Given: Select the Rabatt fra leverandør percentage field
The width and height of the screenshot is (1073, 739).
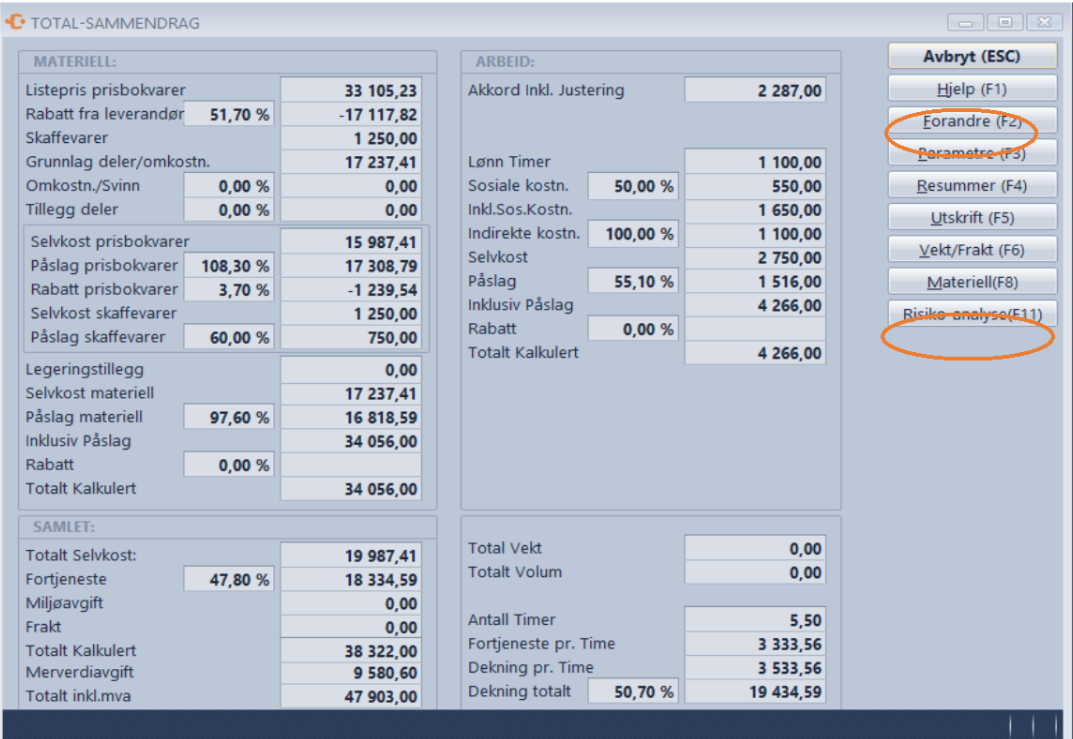Looking at the screenshot, I should 229,115.
